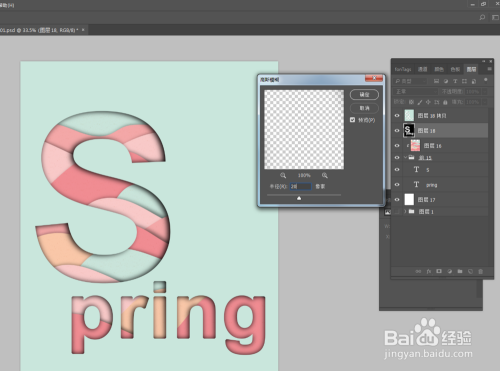The height and width of the screenshot is (371, 500).
Task: Click the link layers icon
Action: click(418, 272)
